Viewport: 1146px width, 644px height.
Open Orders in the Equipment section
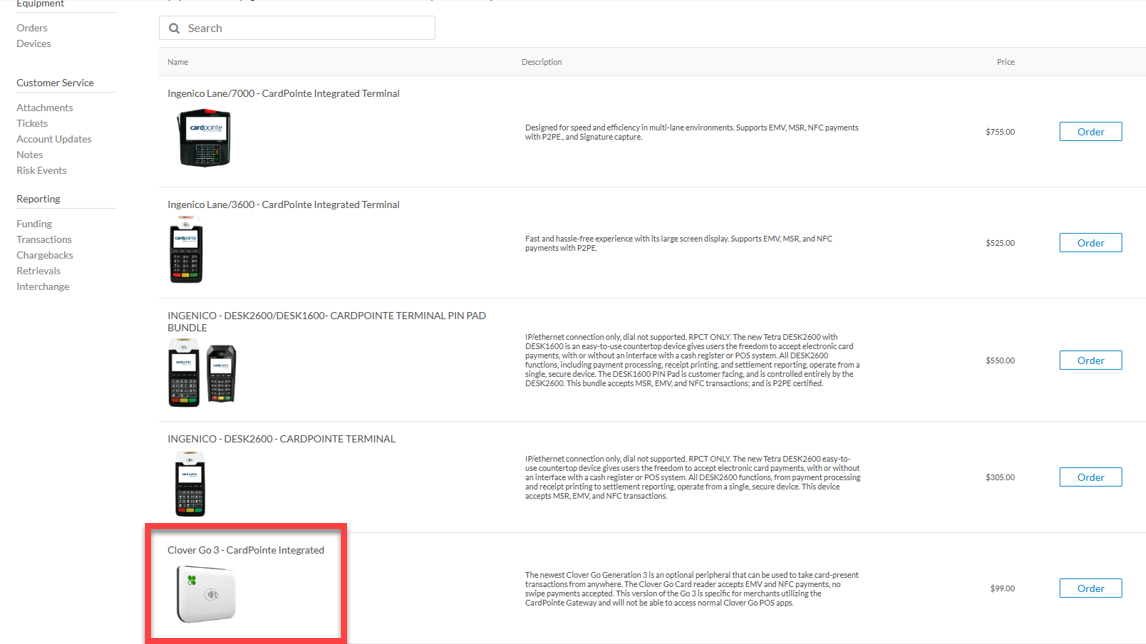tap(32, 28)
